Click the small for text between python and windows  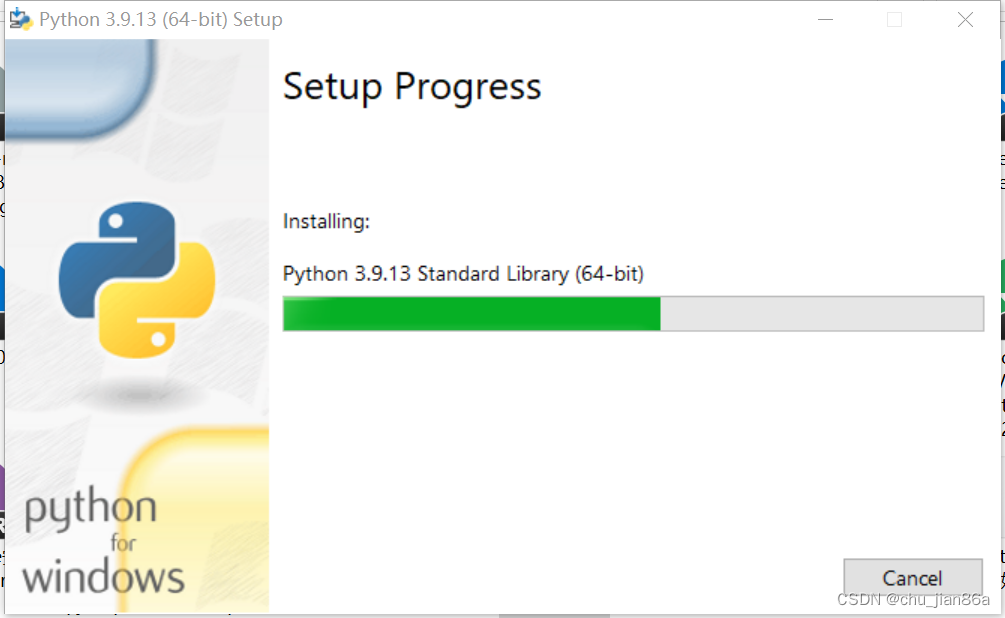123,544
